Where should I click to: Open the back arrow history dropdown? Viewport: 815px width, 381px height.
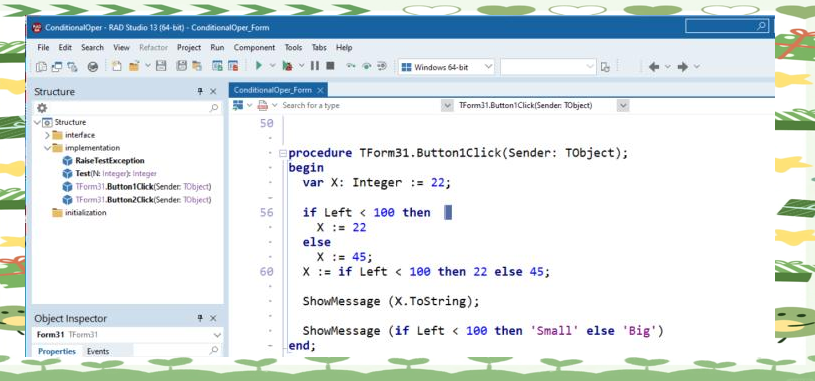pos(668,67)
